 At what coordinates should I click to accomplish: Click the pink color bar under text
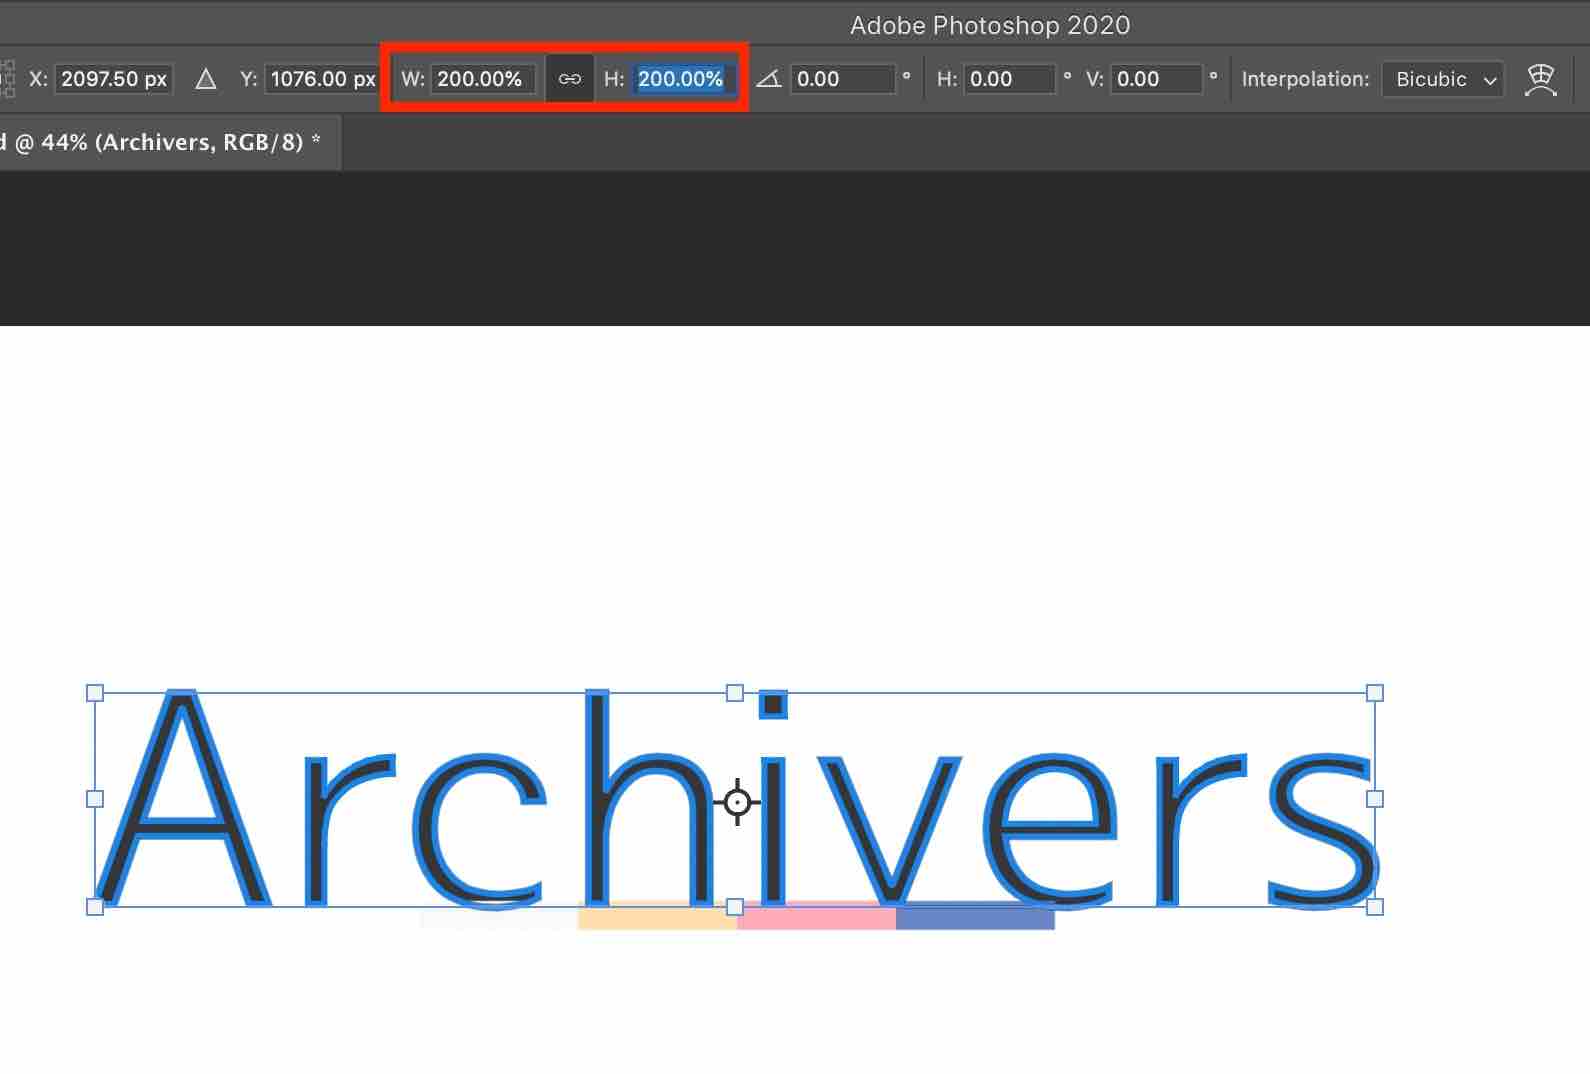pyautogui.click(x=816, y=916)
